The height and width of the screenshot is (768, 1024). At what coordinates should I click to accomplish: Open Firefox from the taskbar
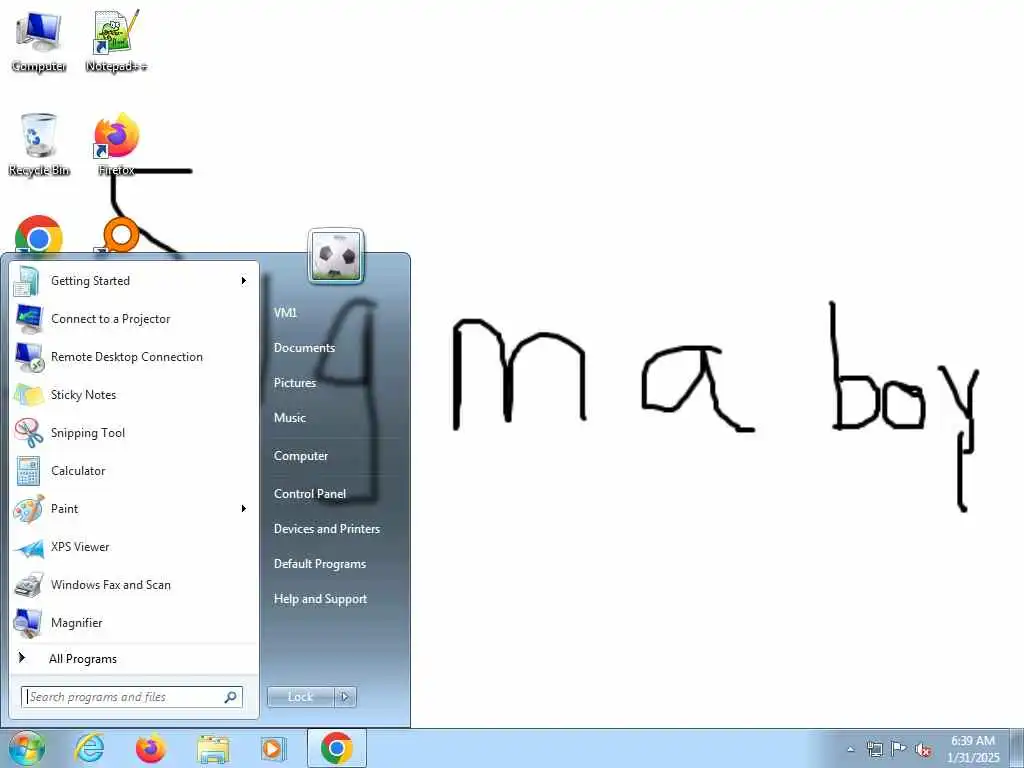151,748
